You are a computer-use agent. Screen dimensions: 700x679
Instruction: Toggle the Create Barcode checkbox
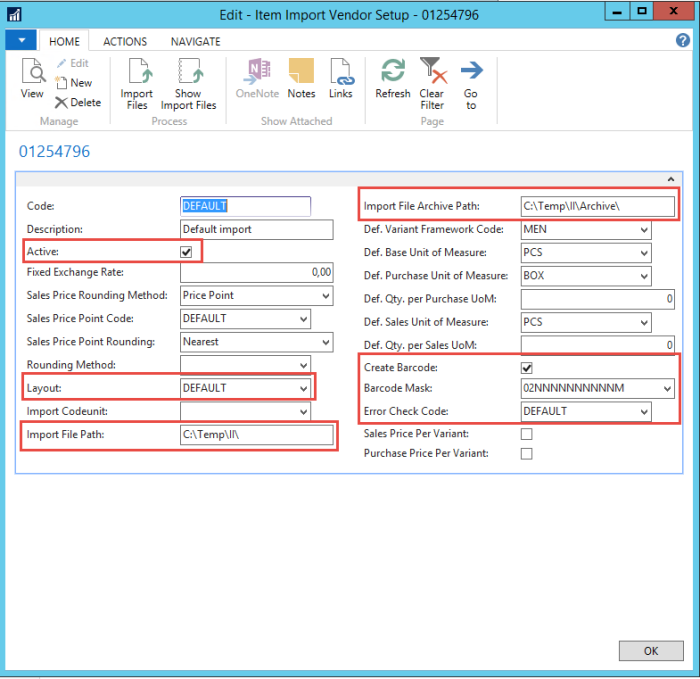(527, 368)
